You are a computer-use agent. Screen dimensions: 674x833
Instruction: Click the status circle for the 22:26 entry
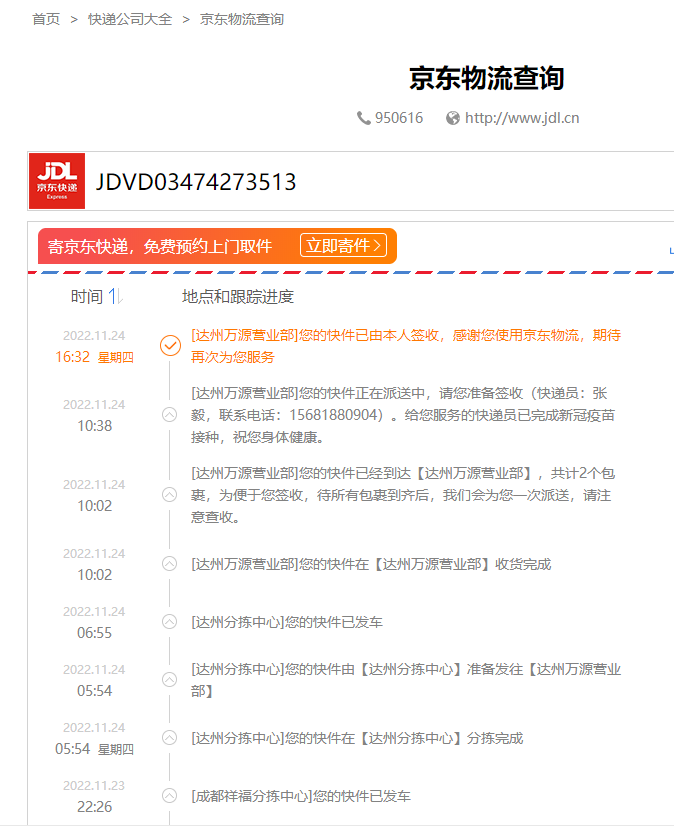(x=169, y=795)
